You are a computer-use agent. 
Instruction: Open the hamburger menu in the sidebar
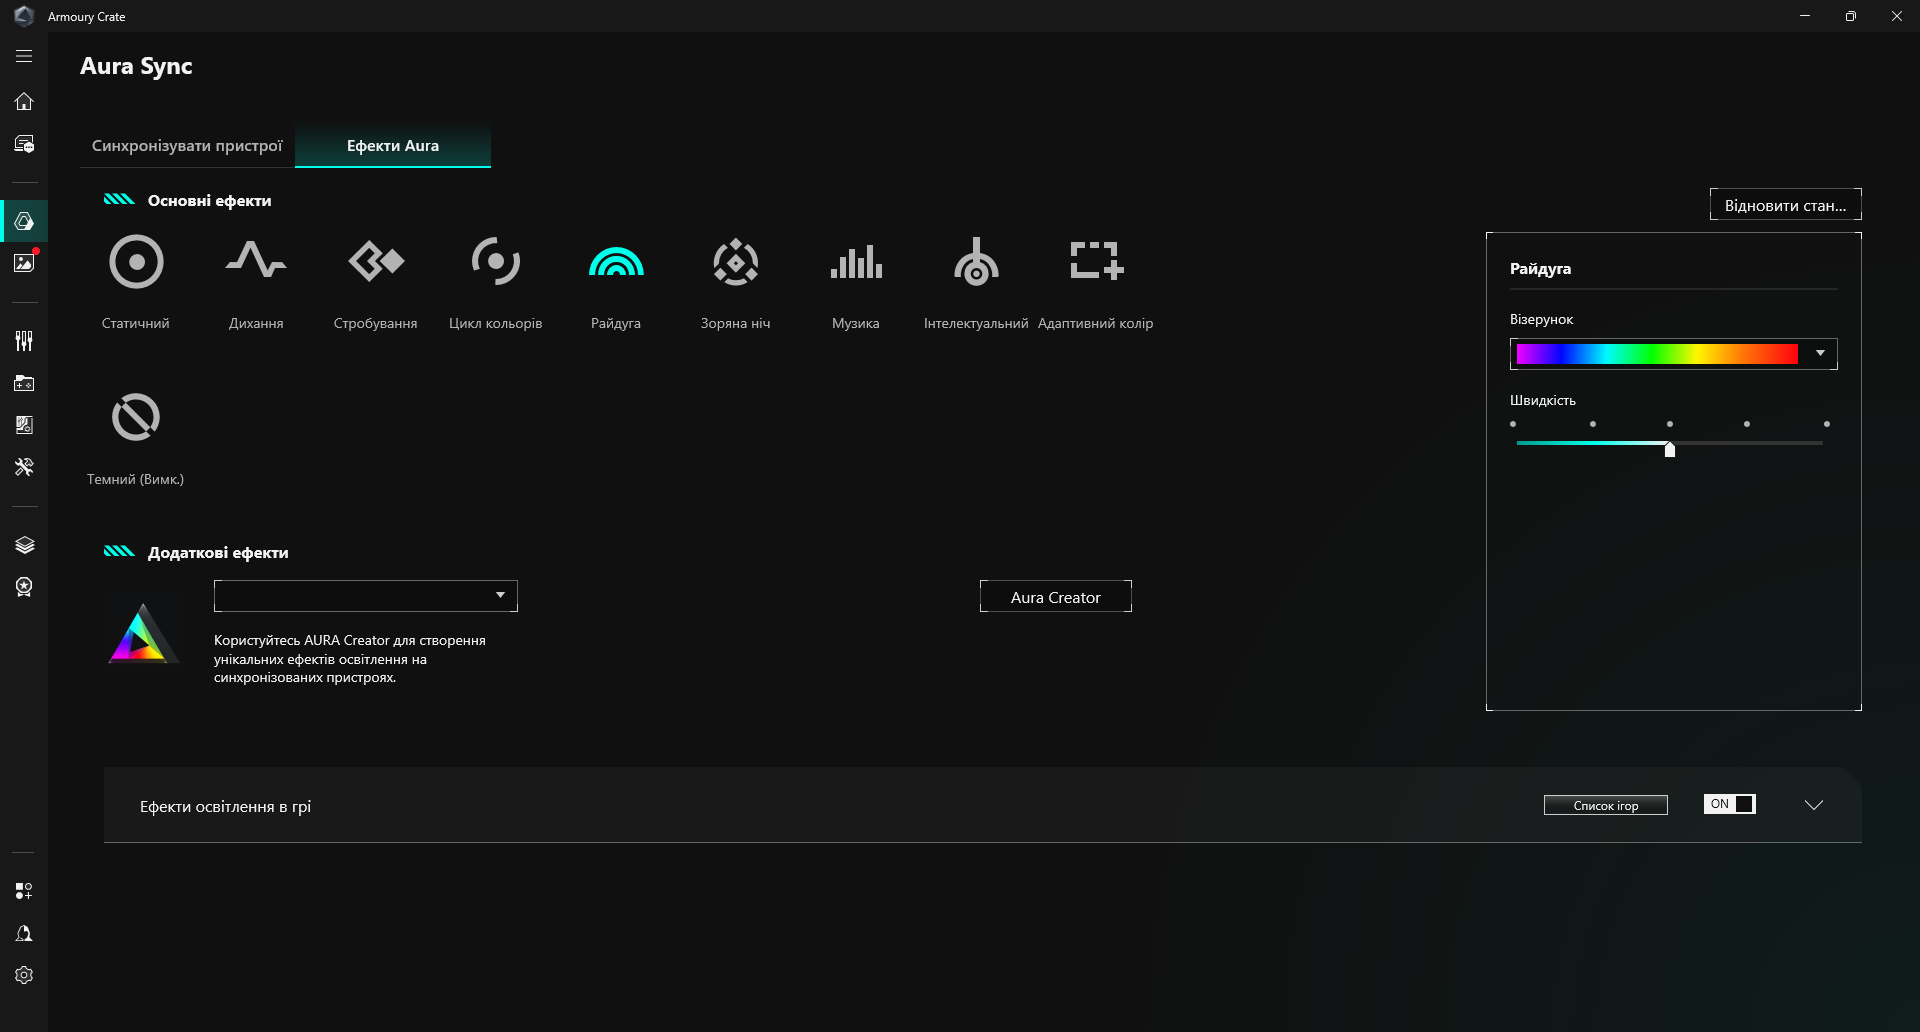[x=24, y=57]
